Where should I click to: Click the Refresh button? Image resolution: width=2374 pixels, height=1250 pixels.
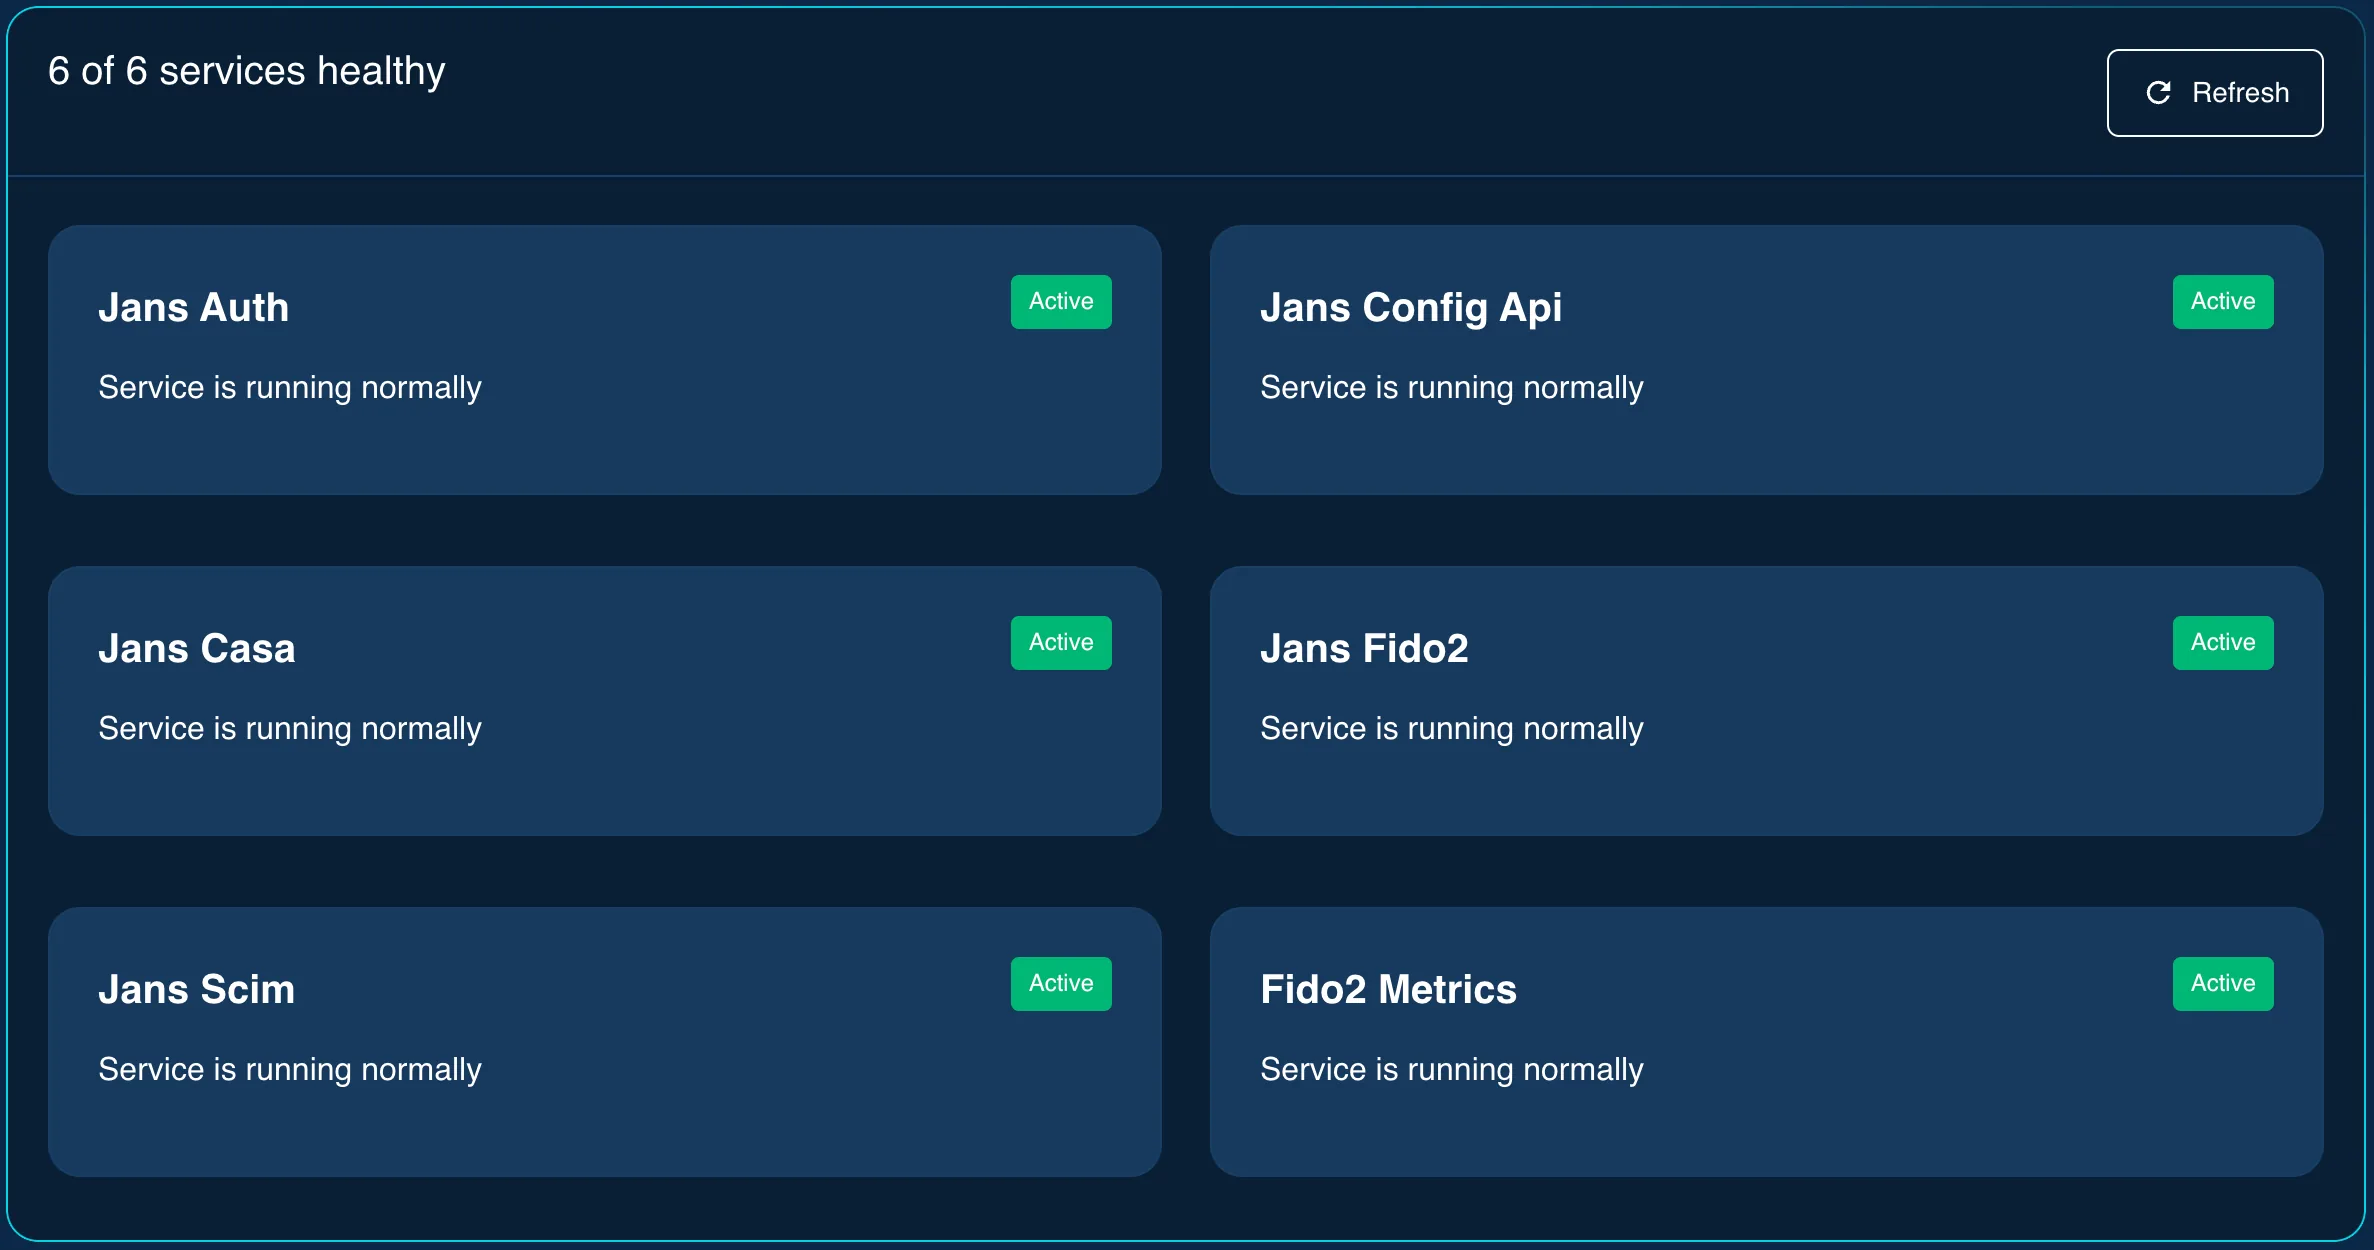pyautogui.click(x=2214, y=93)
